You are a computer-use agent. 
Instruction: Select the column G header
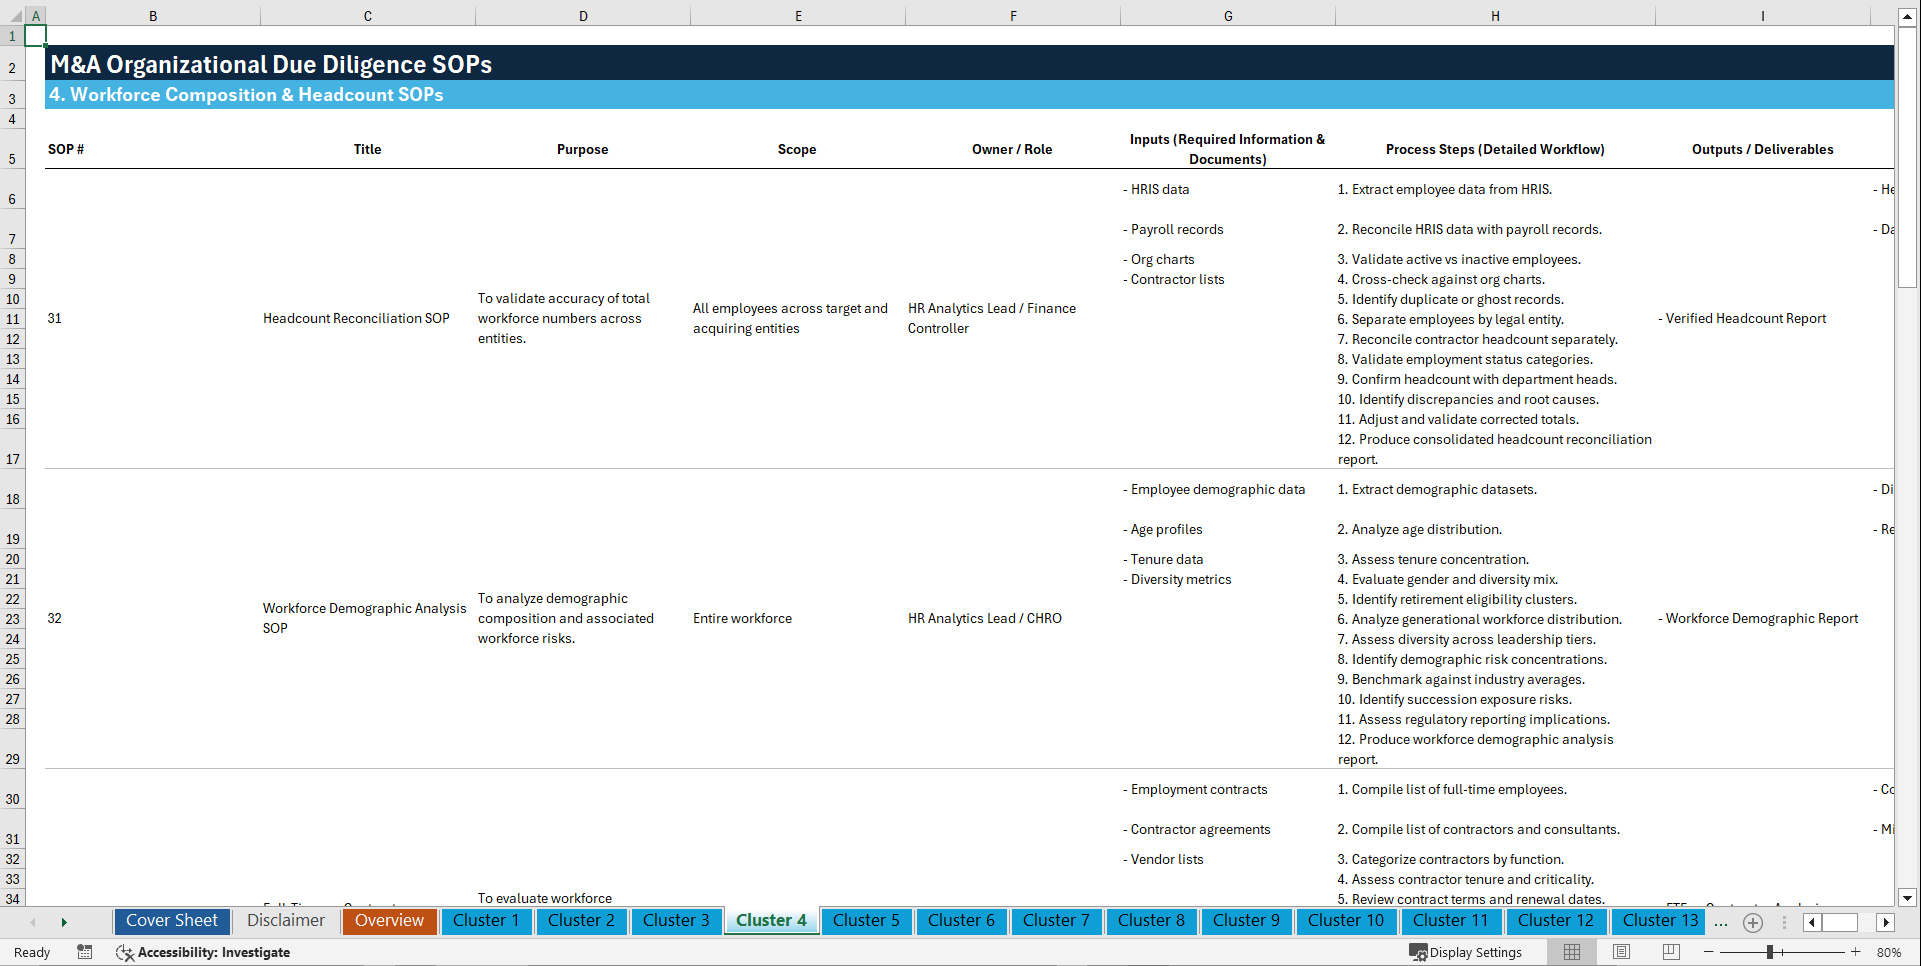pos(1227,15)
